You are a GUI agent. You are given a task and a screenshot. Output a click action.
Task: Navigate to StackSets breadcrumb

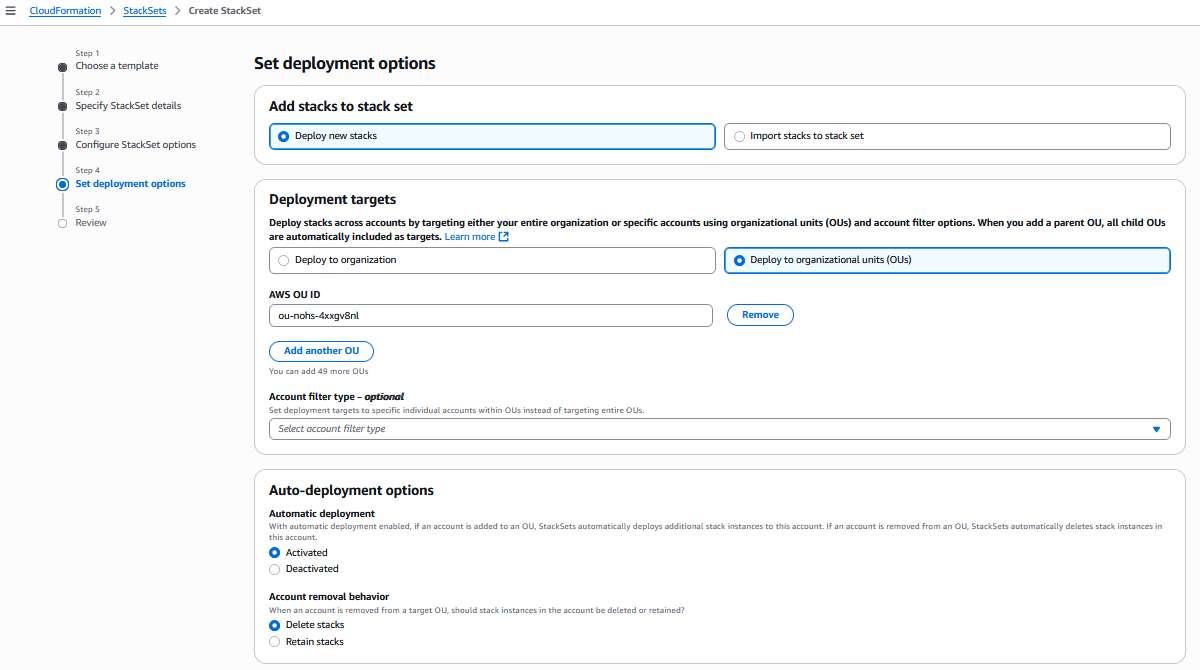coord(144,10)
